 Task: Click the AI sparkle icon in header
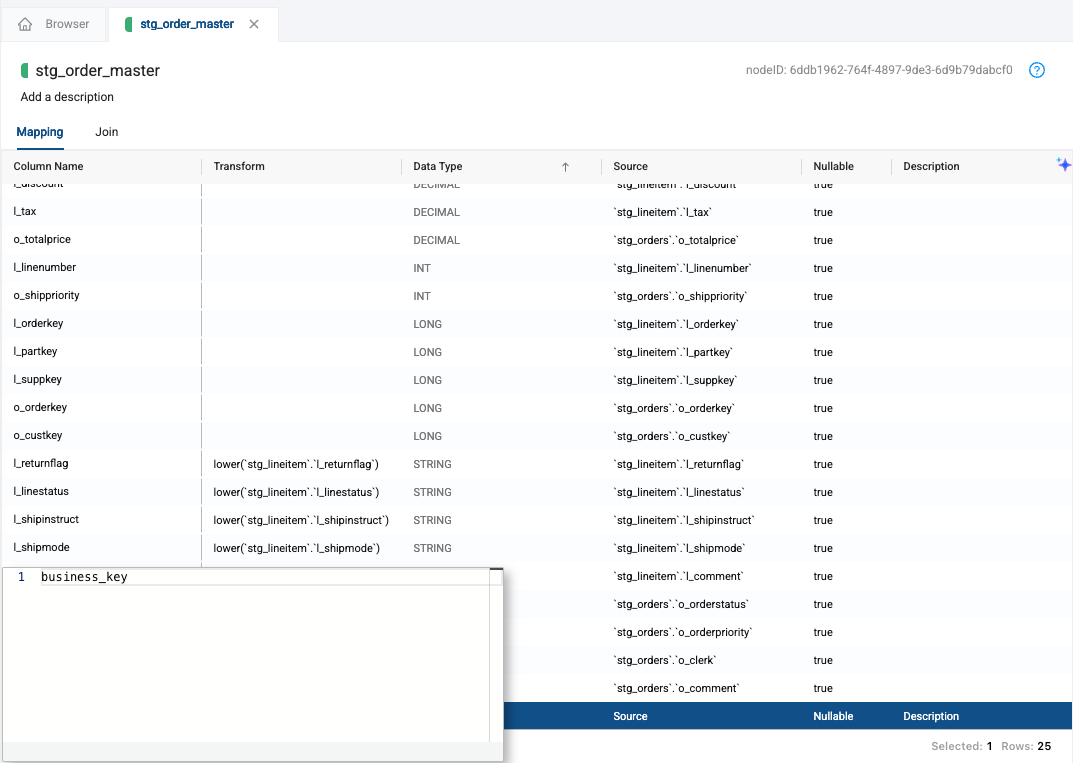point(1063,164)
